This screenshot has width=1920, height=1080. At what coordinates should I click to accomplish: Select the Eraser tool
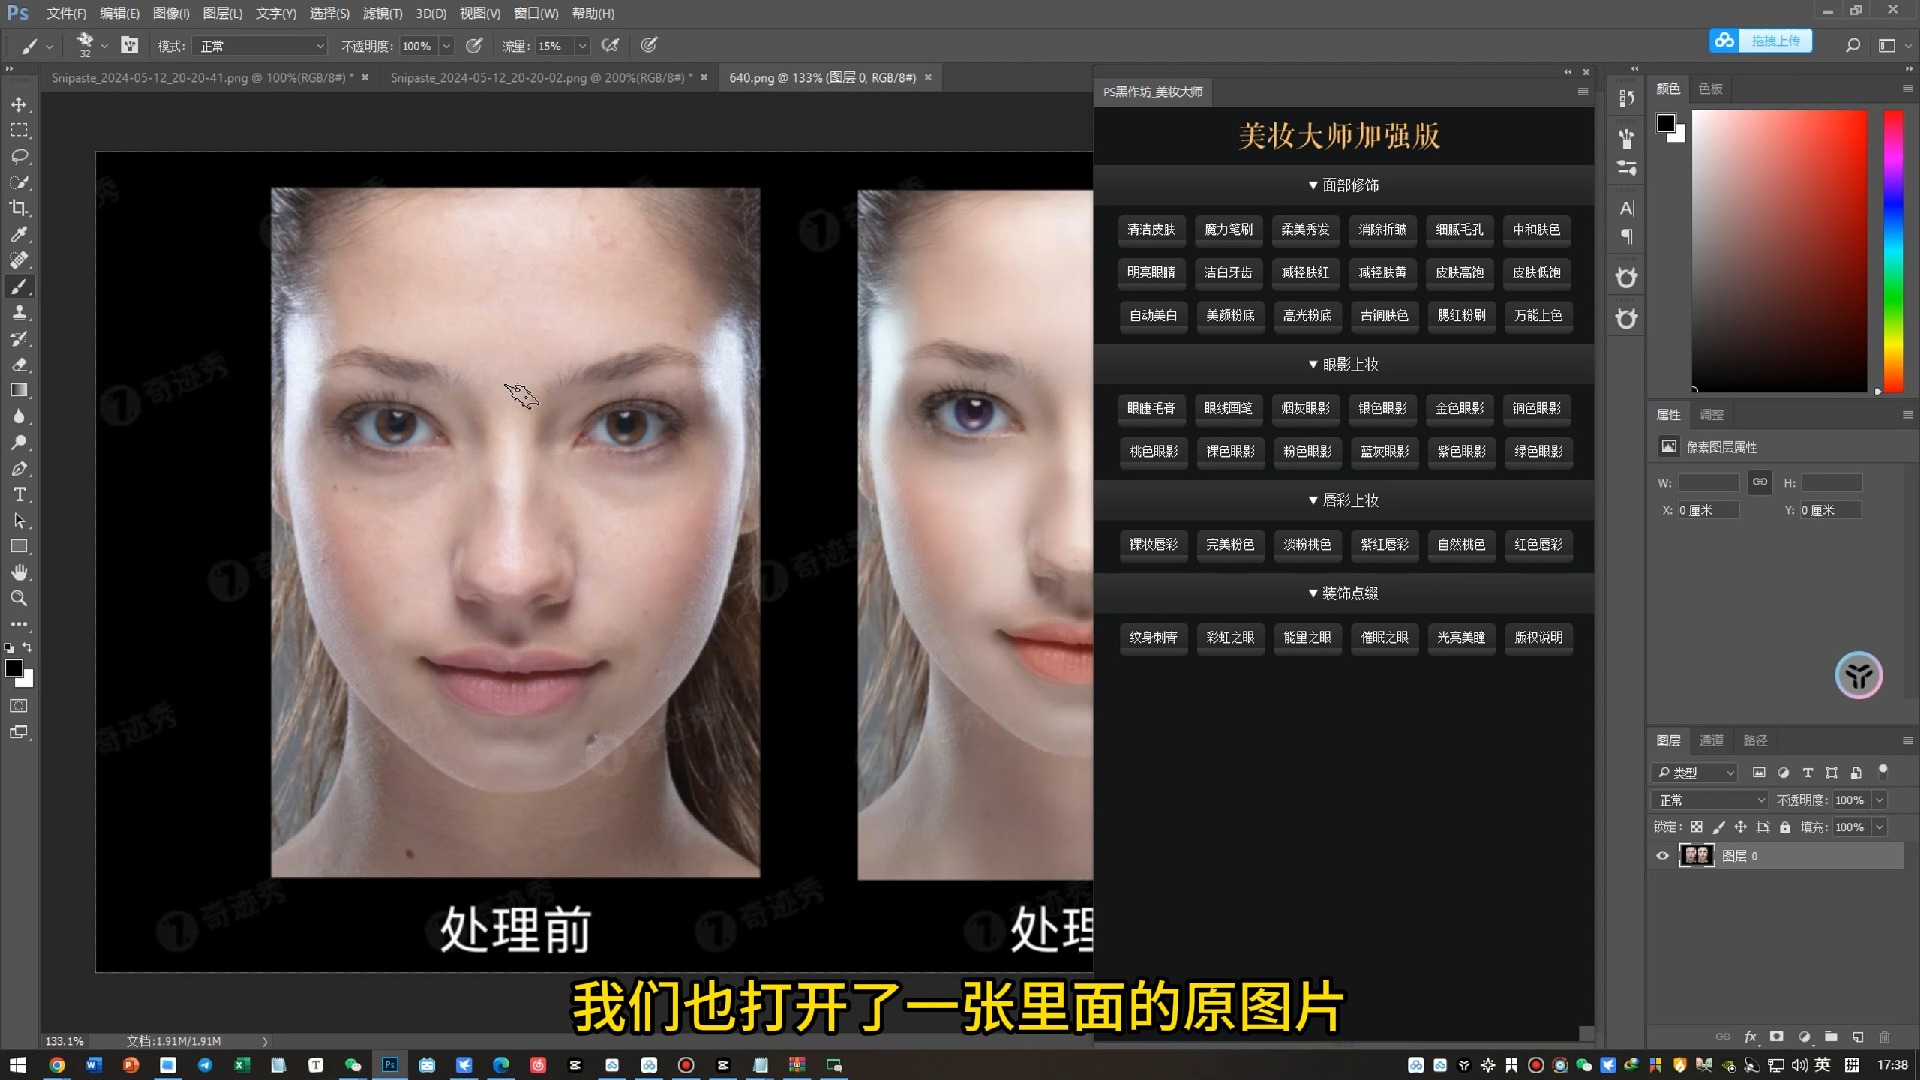[19, 365]
